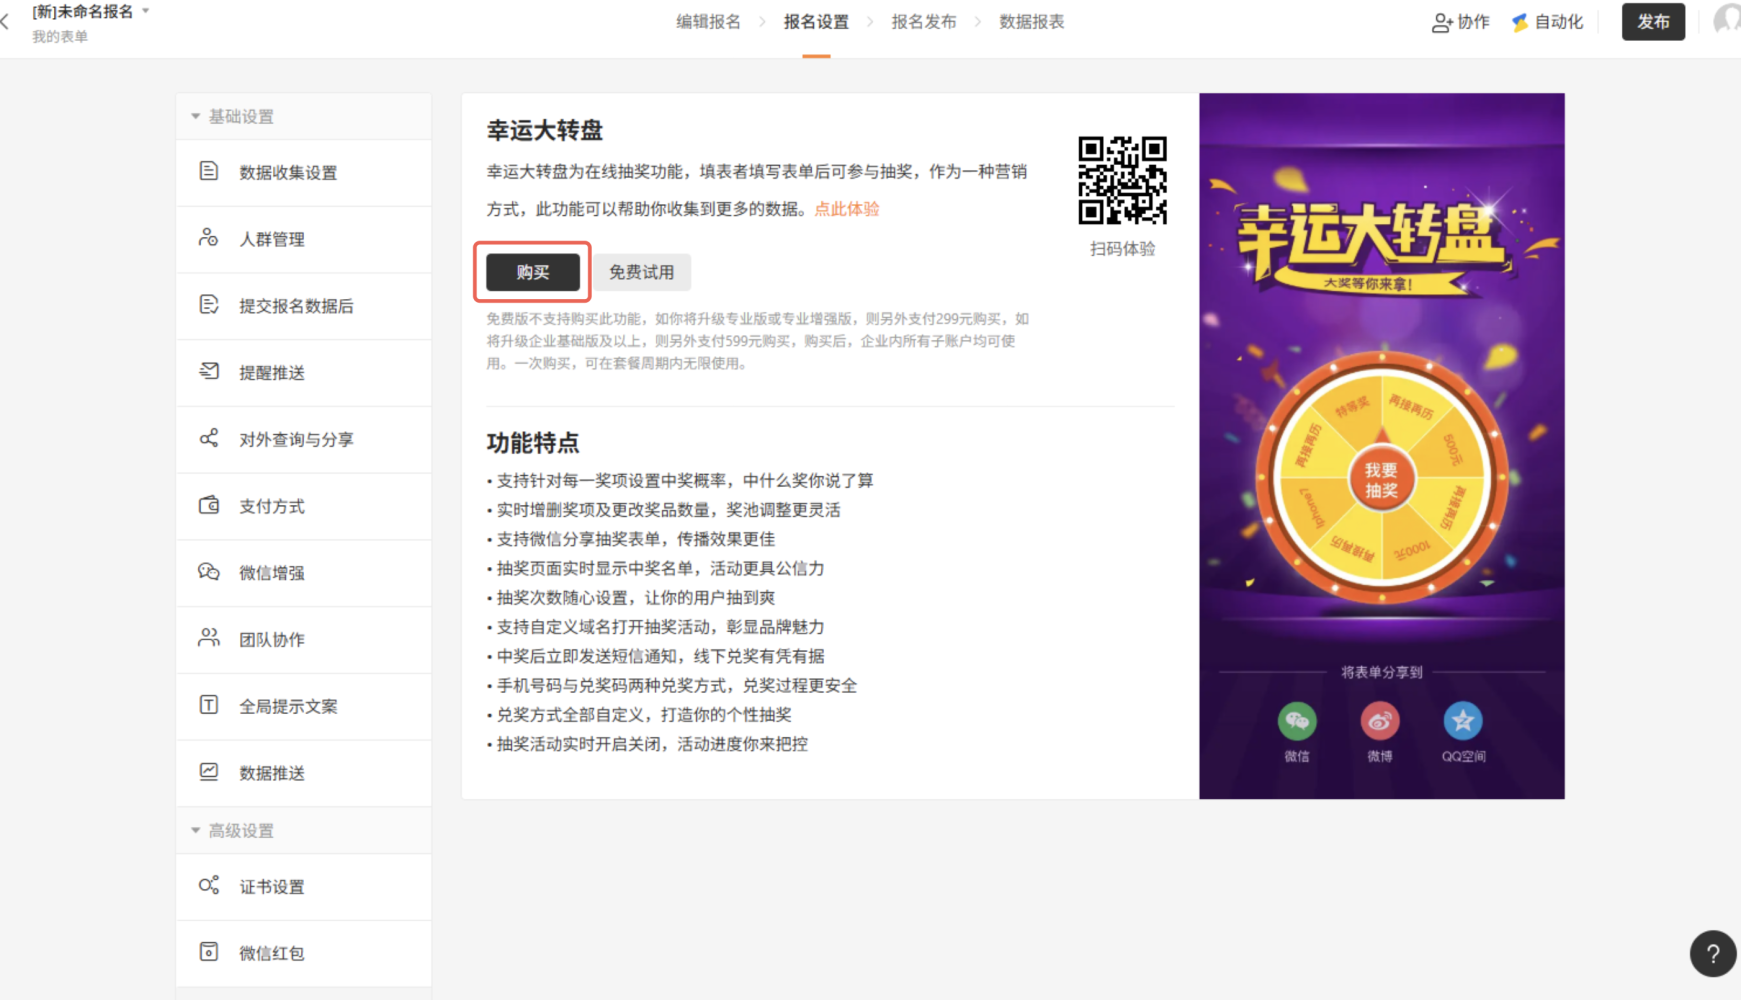
Task: Open the help question mark button
Action: click(x=1712, y=954)
